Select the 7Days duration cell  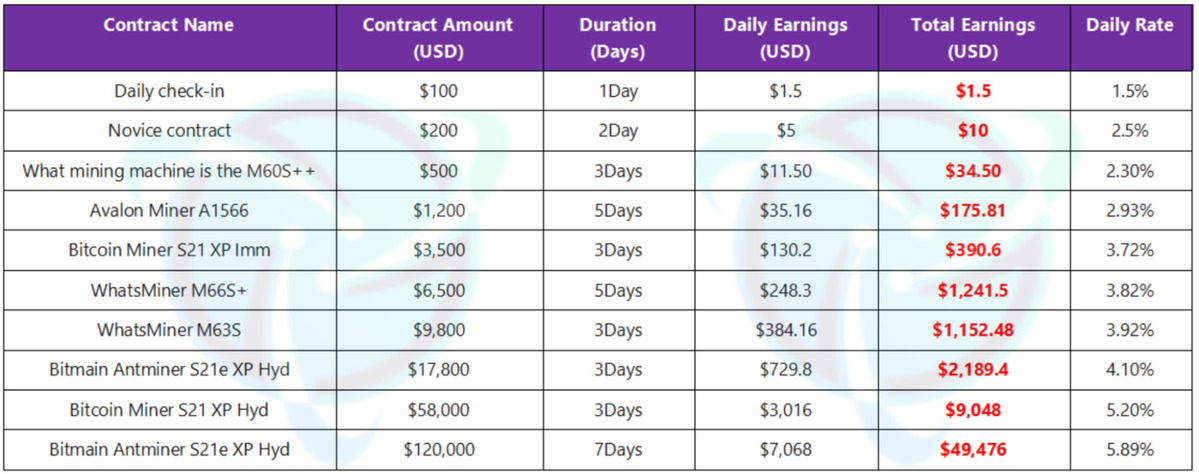tap(617, 450)
